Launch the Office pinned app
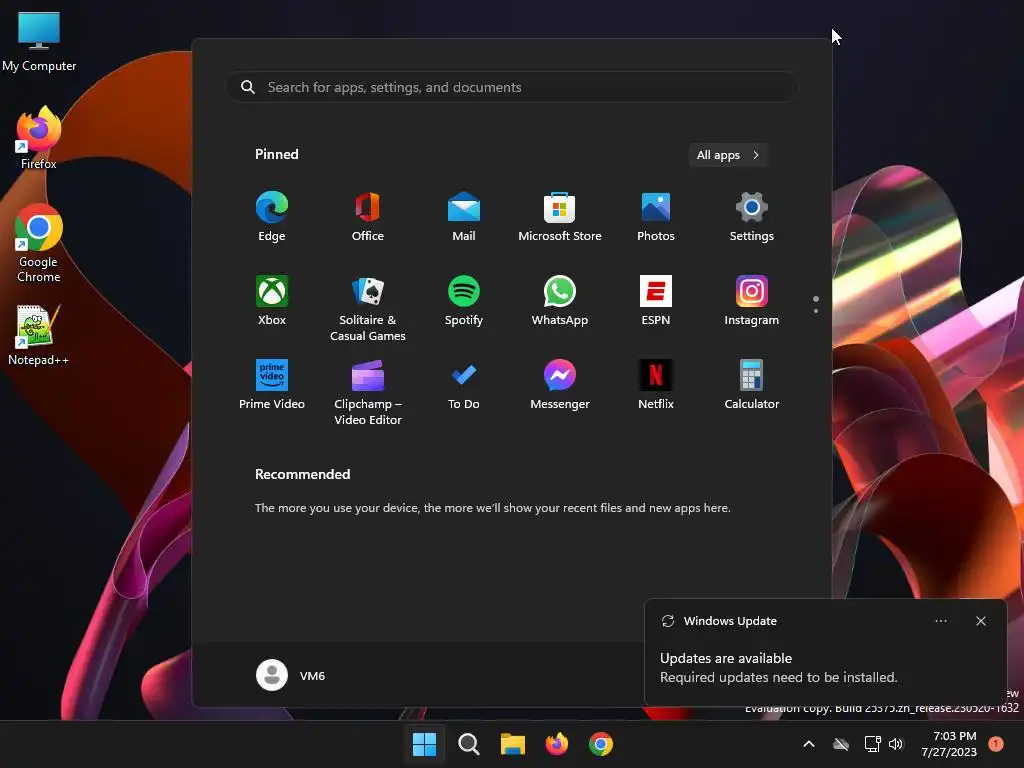Screen dimensions: 1024x768 (x=368, y=217)
